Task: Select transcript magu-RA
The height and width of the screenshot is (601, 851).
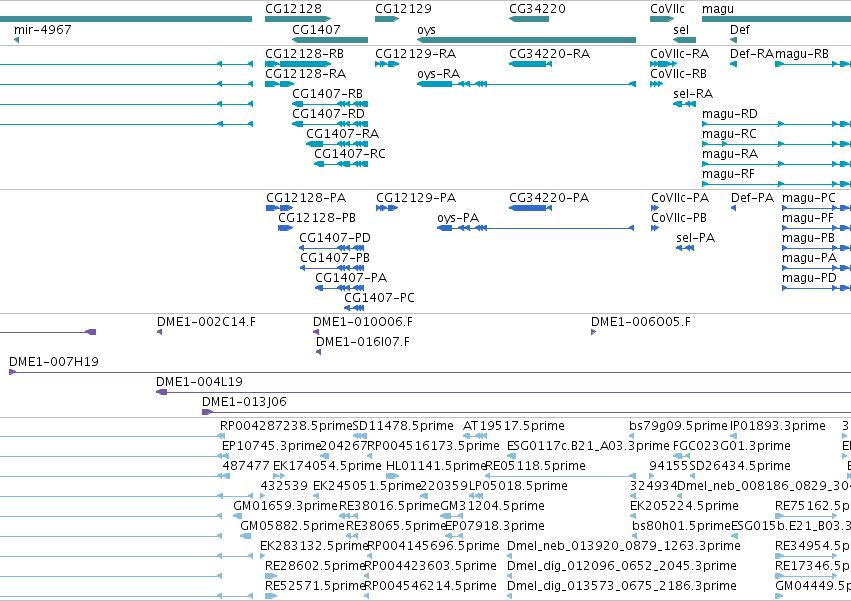Action: pyautogui.click(x=776, y=165)
